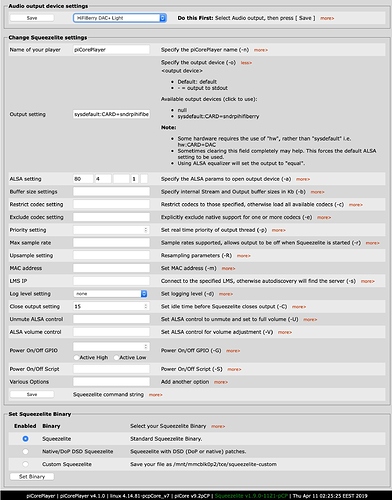Screen dimensions: 392x500
Task: Click the date and time in footer
Action: pos(330,496)
